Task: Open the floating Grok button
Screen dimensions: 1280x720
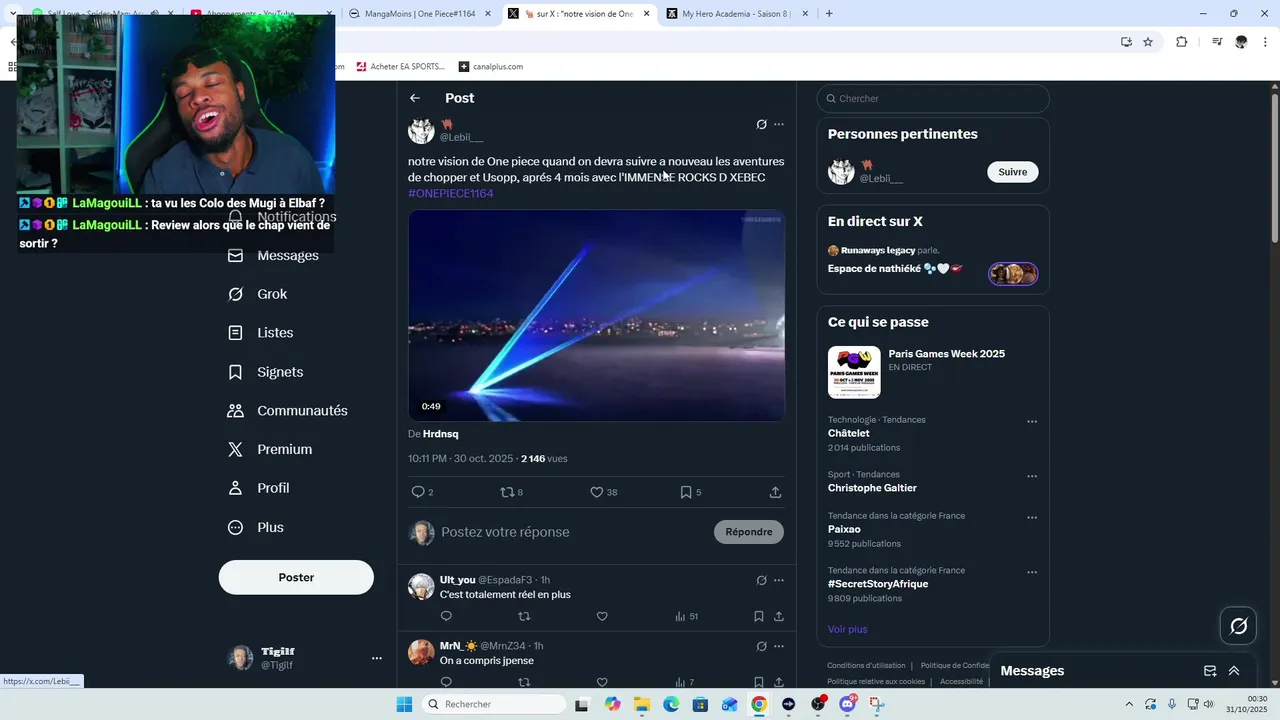Action: (1239, 626)
